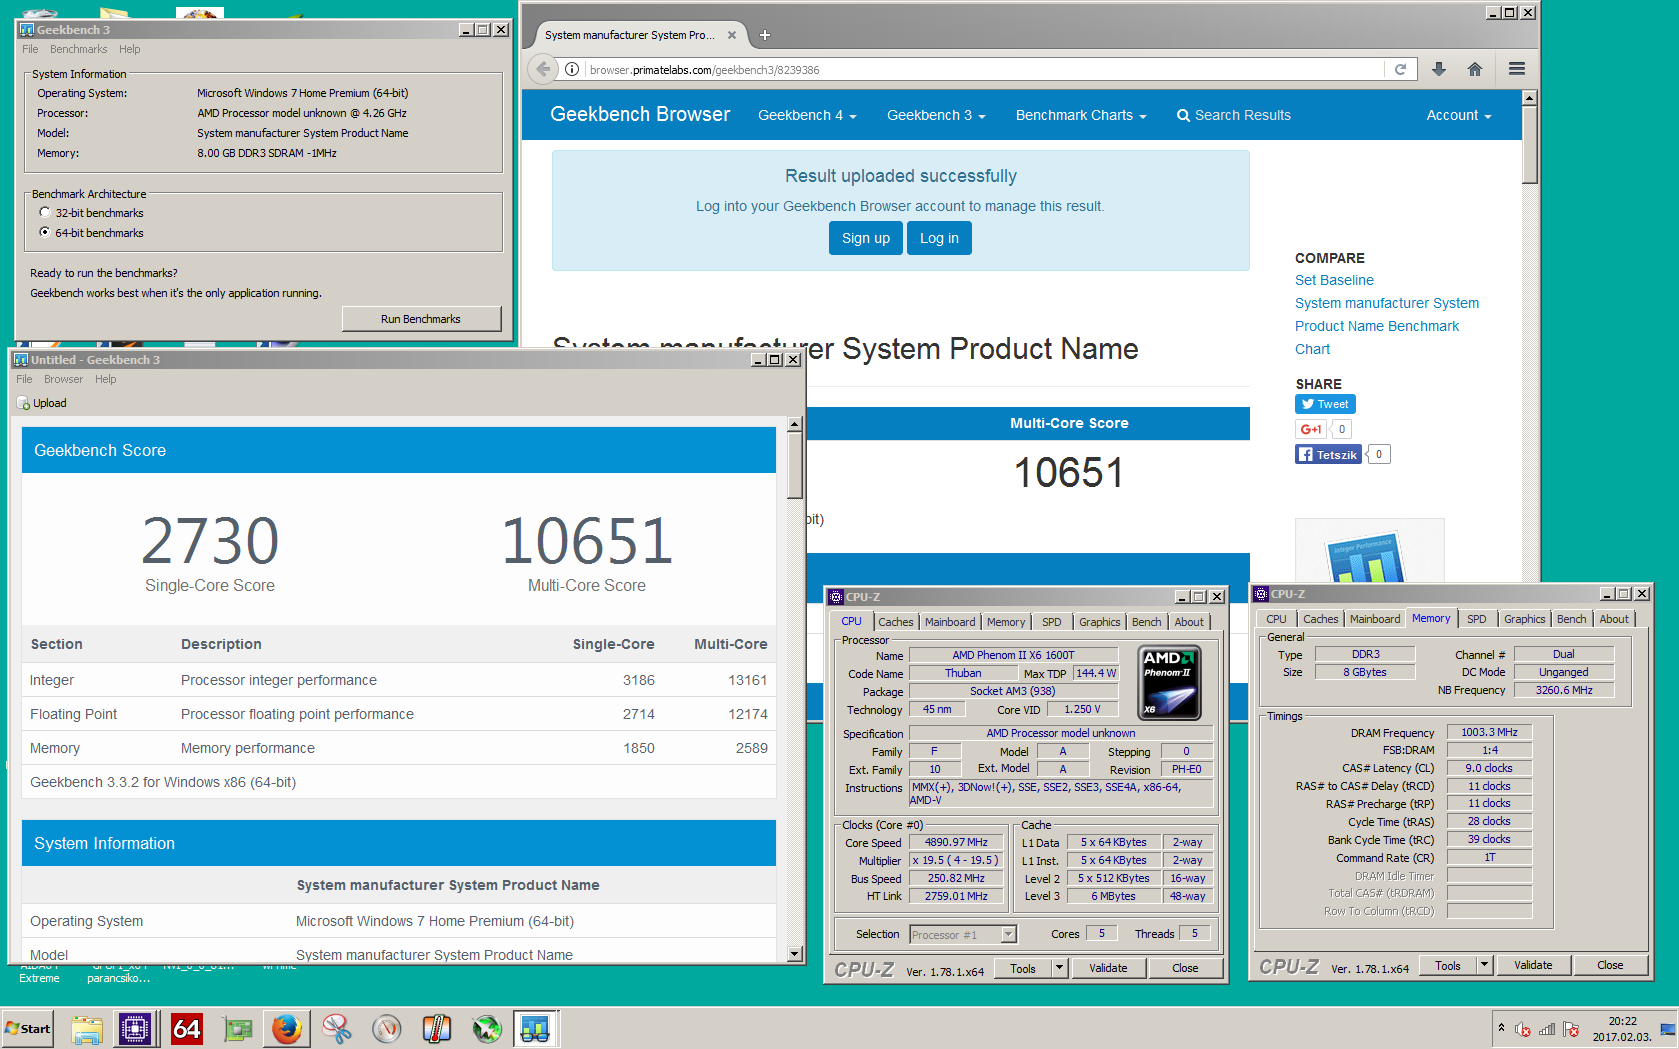Go to the browser home page icon
This screenshot has width=1679, height=1049.
coord(1474,69)
